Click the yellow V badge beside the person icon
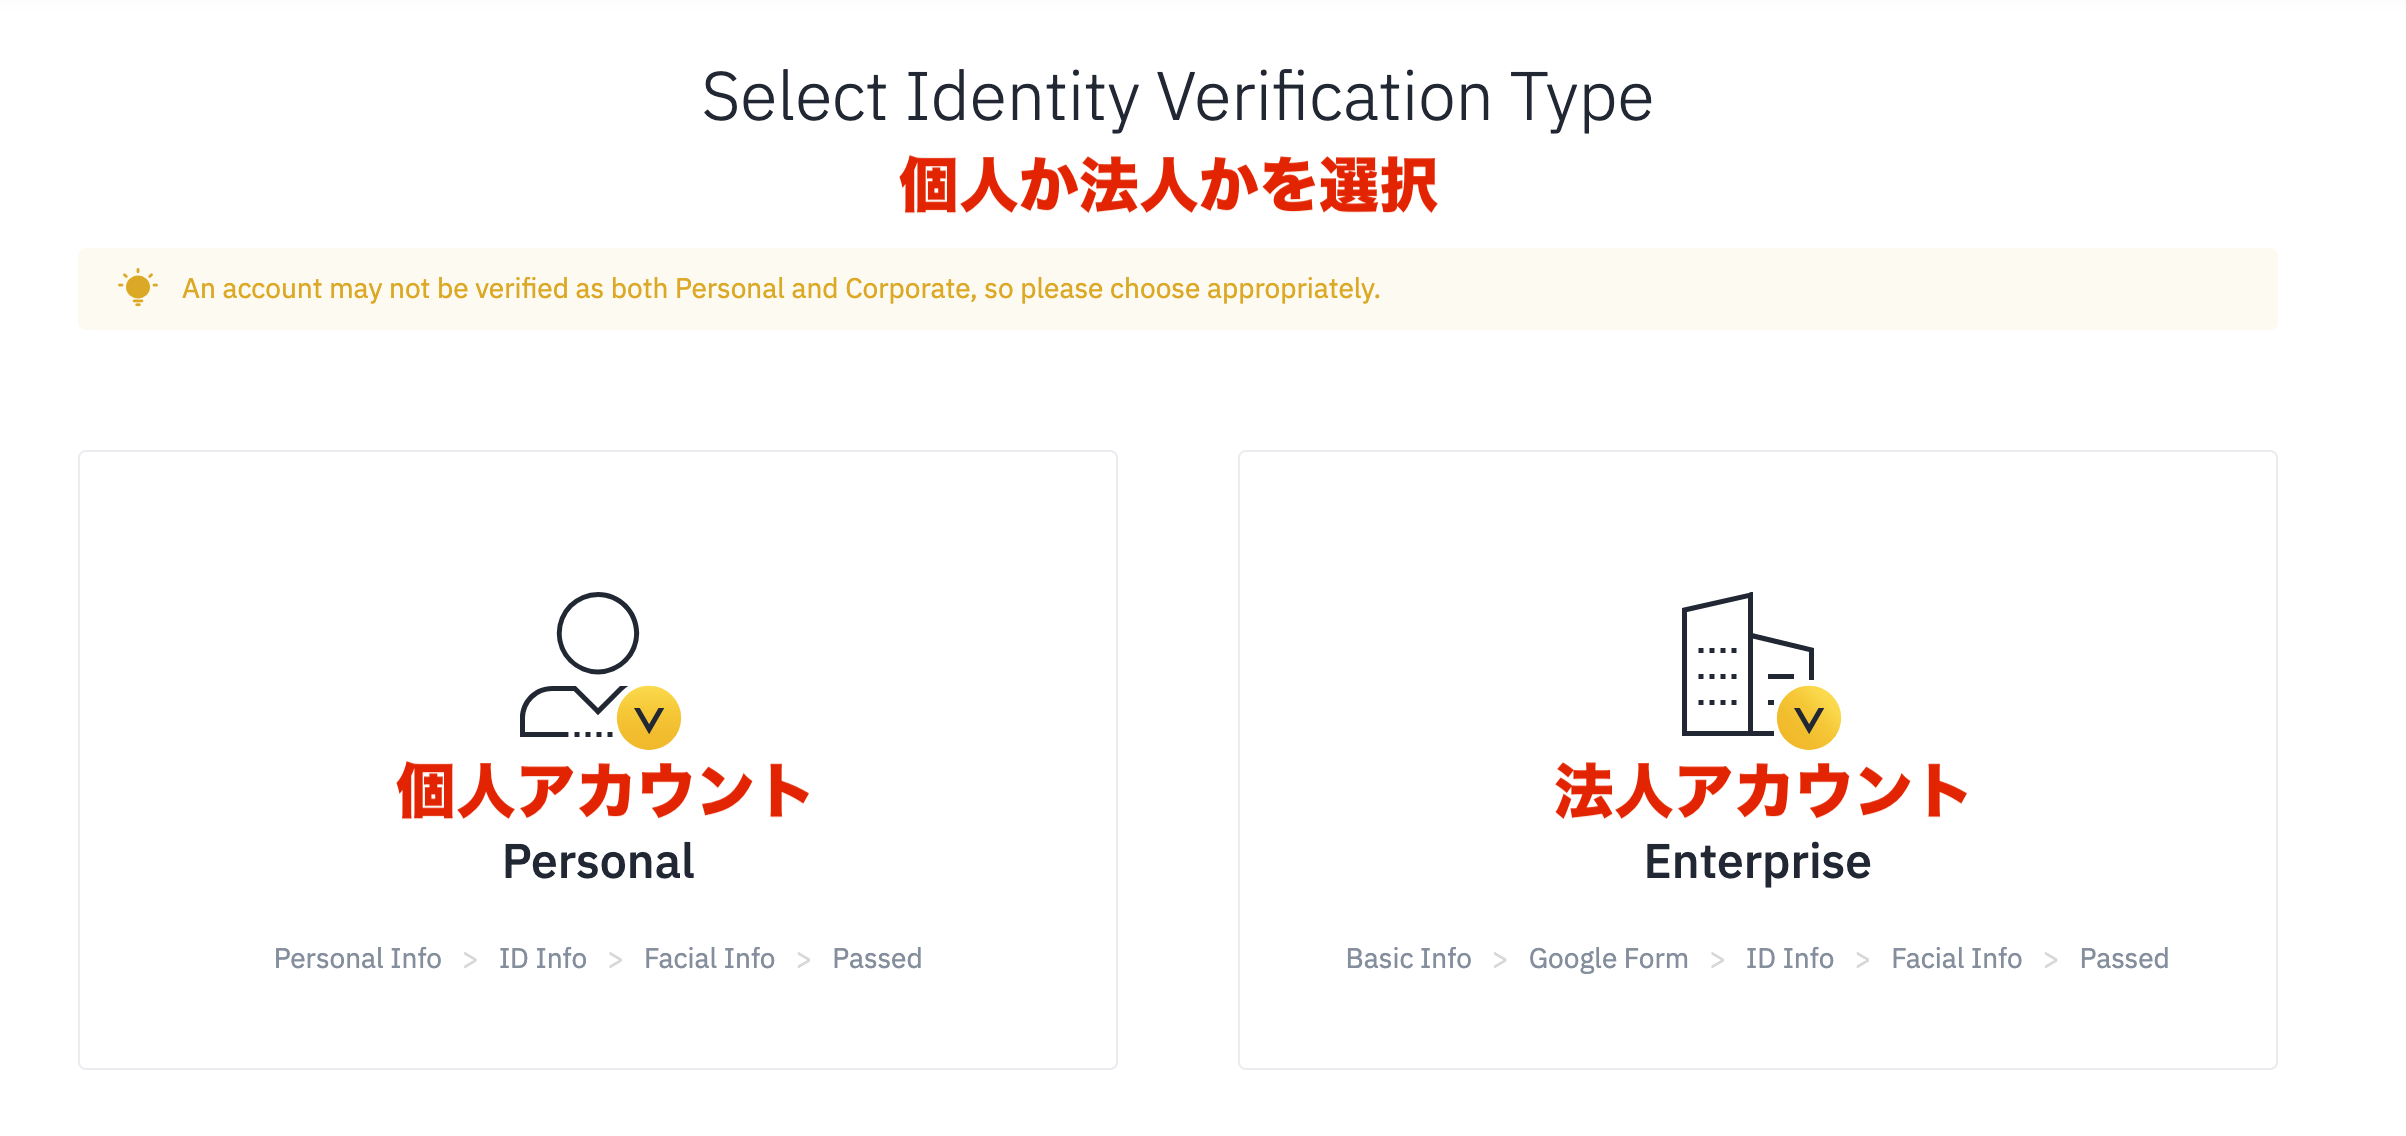2406x1136 pixels. [650, 716]
